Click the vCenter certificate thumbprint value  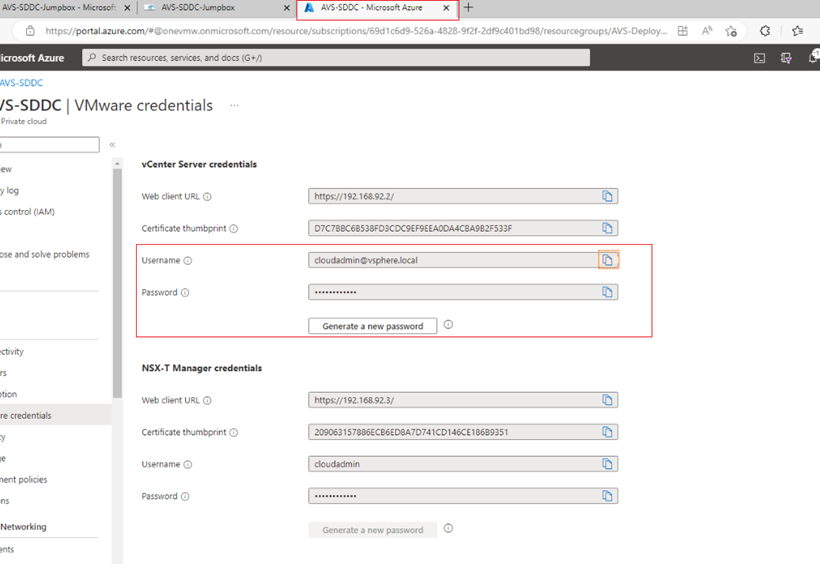[x=413, y=229]
